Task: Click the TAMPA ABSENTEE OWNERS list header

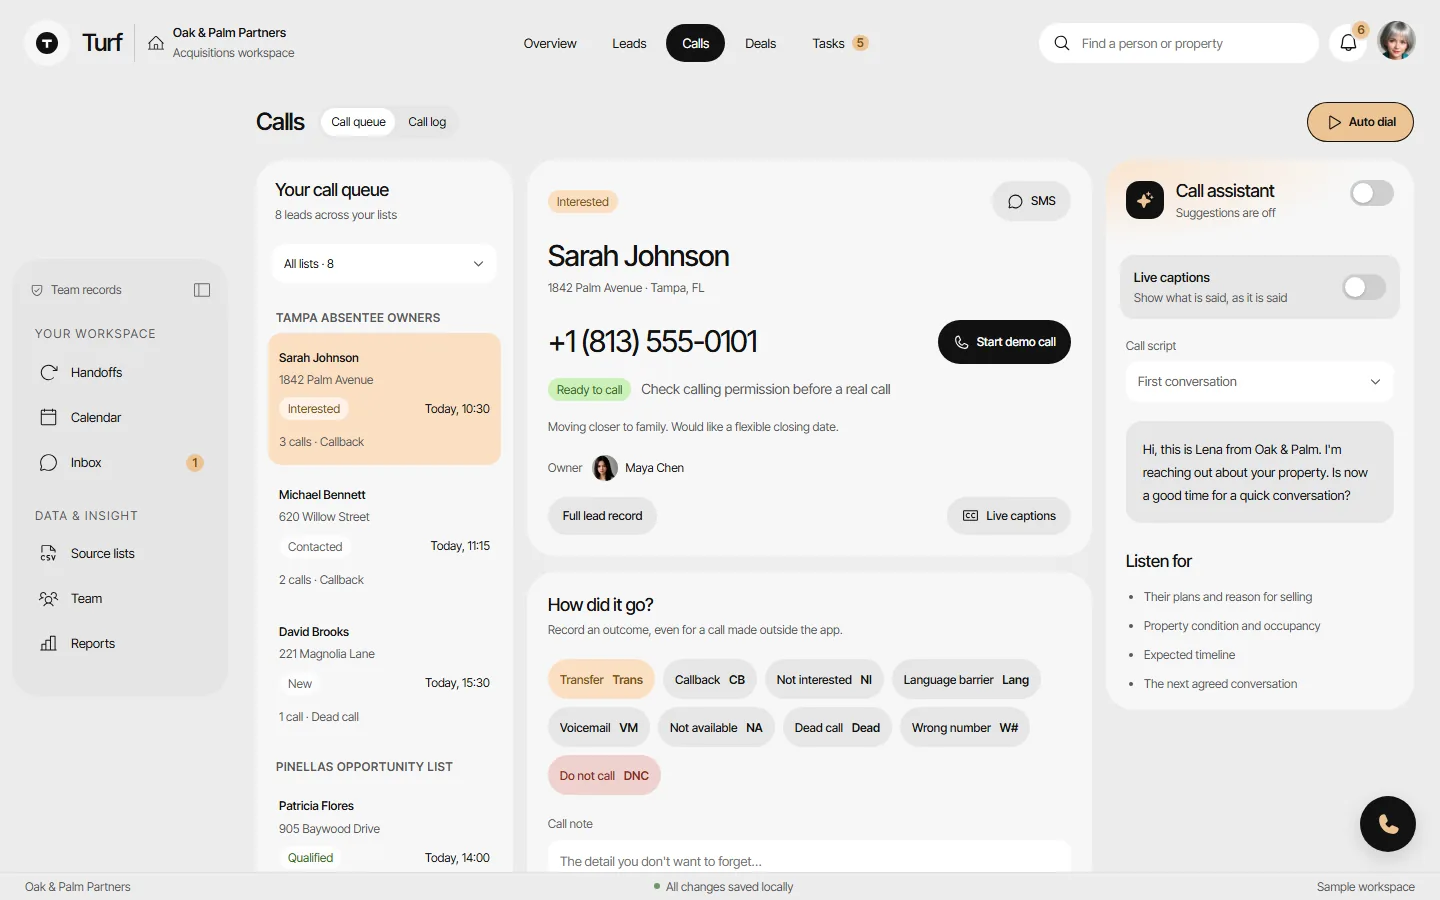Action: tap(358, 318)
